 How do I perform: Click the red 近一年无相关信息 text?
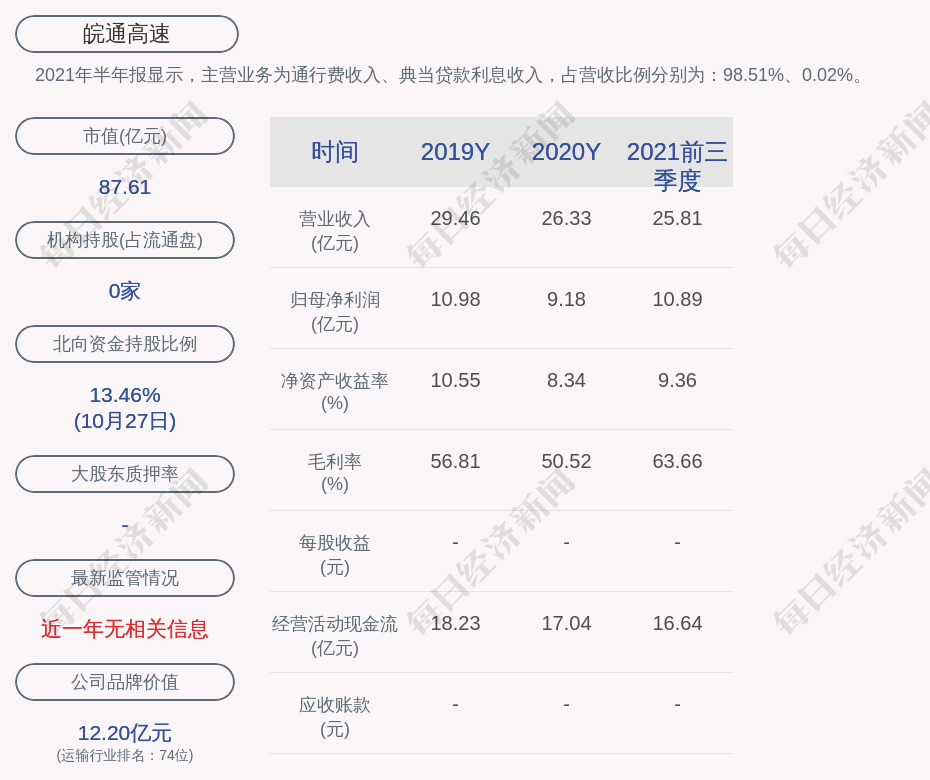[x=125, y=629]
